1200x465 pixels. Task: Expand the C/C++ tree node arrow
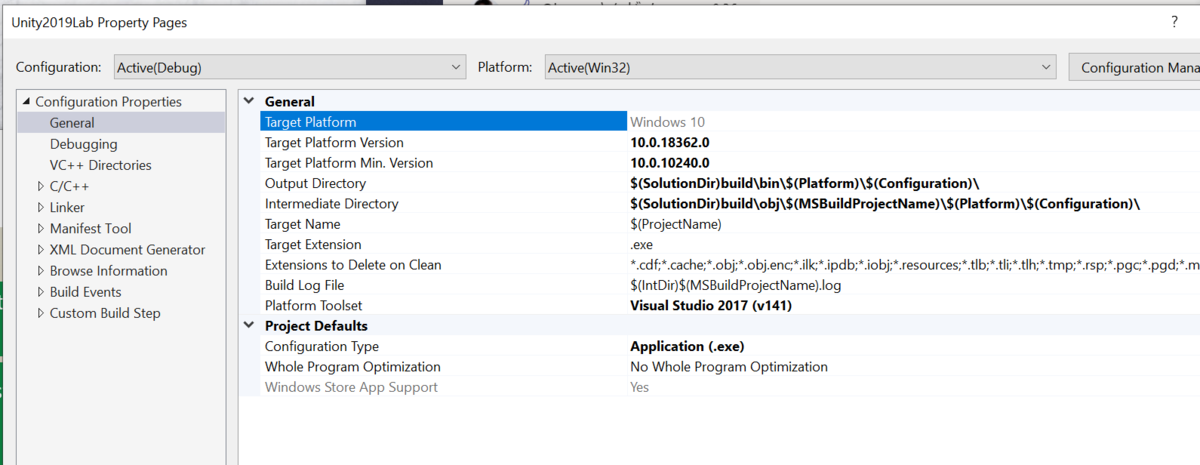coord(41,186)
